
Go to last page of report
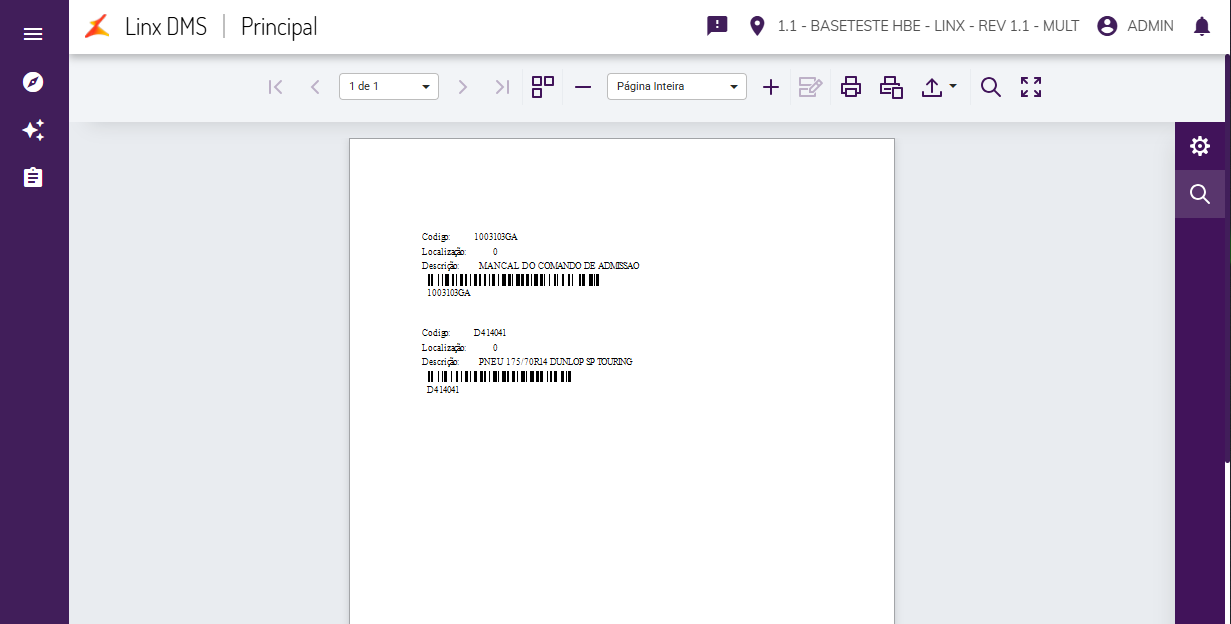[x=502, y=87]
